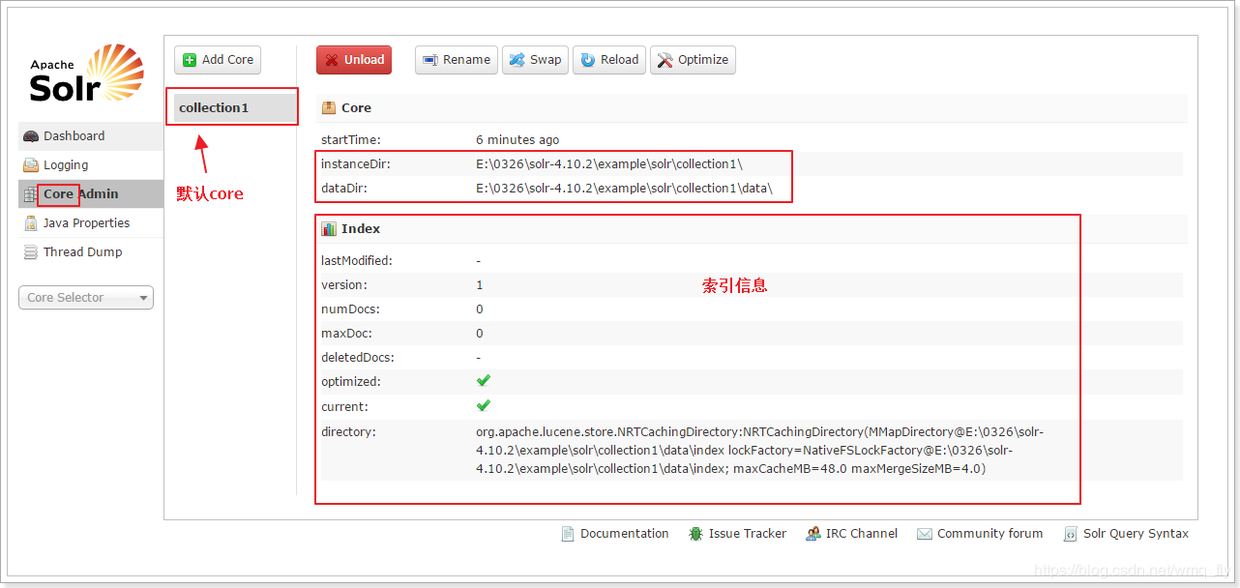1240x588 pixels.
Task: Click the Add Core button
Action: [217, 60]
